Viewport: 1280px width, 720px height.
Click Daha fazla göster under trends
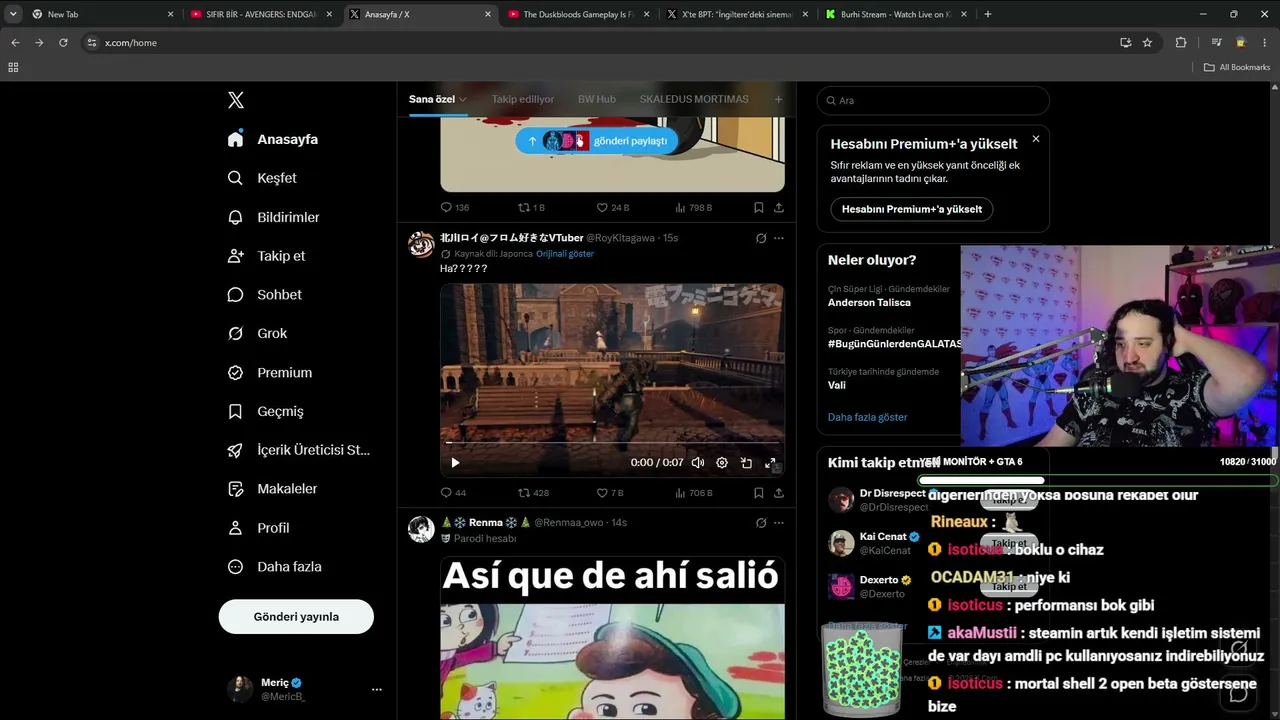coord(867,417)
